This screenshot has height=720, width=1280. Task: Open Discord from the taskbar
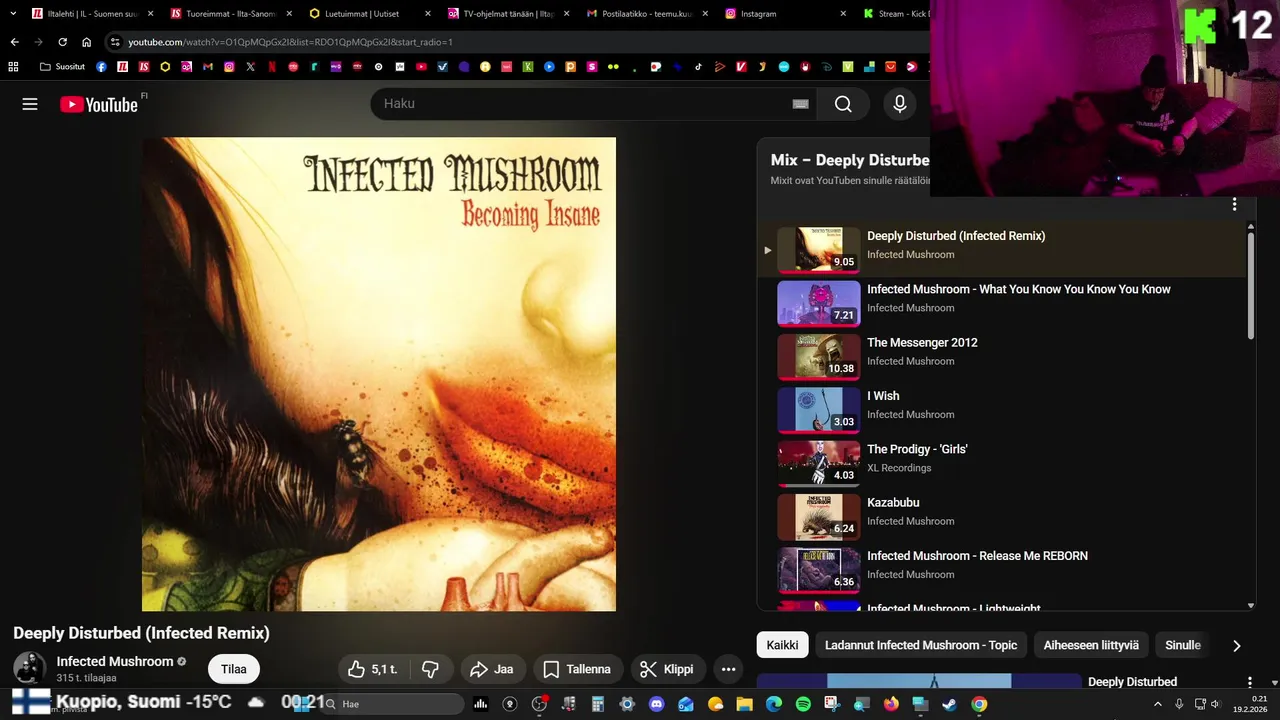point(656,704)
